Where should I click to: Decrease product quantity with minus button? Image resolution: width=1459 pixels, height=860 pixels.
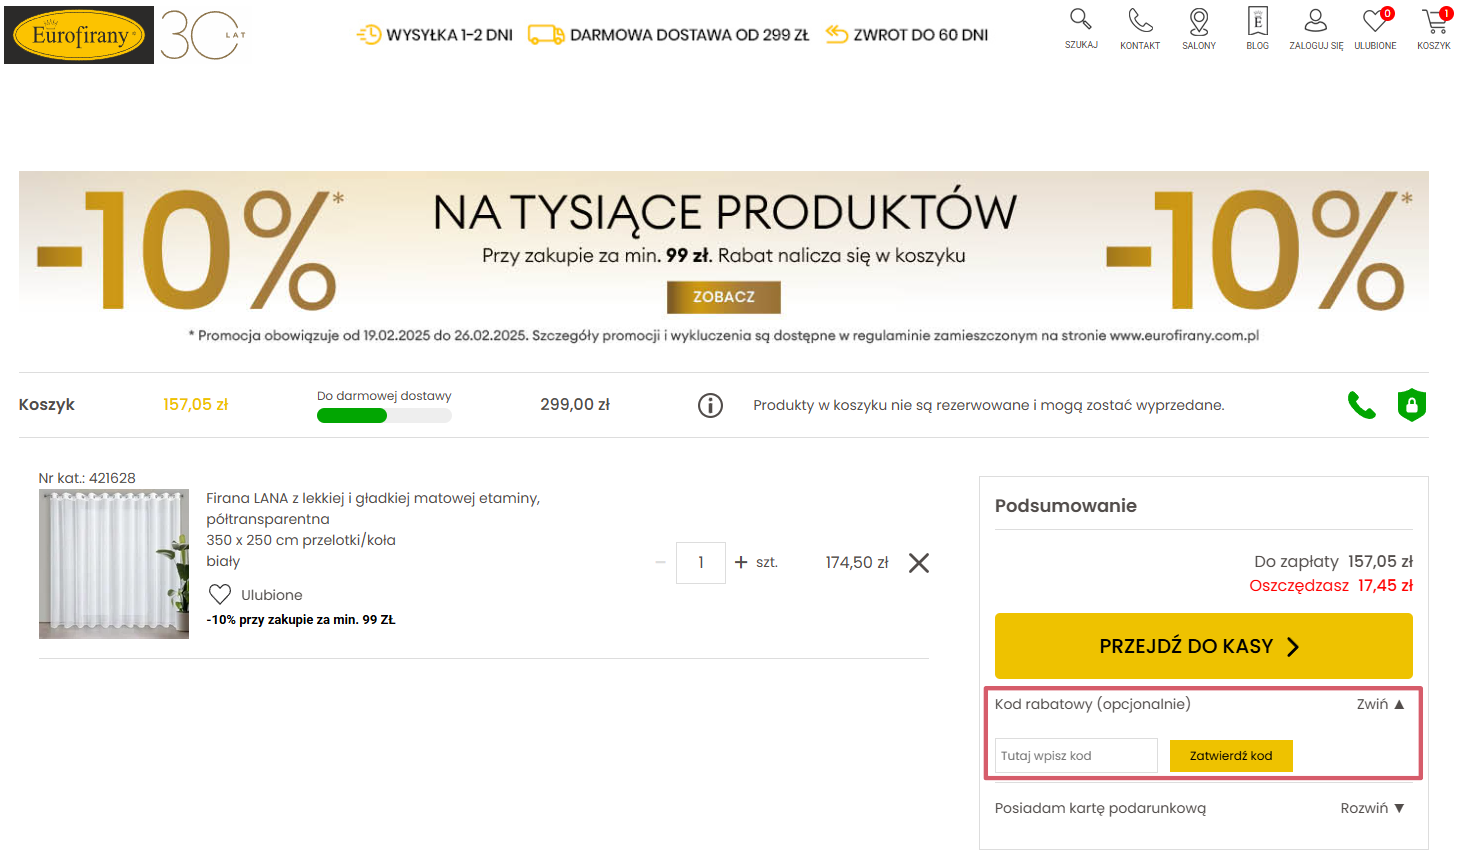point(660,563)
